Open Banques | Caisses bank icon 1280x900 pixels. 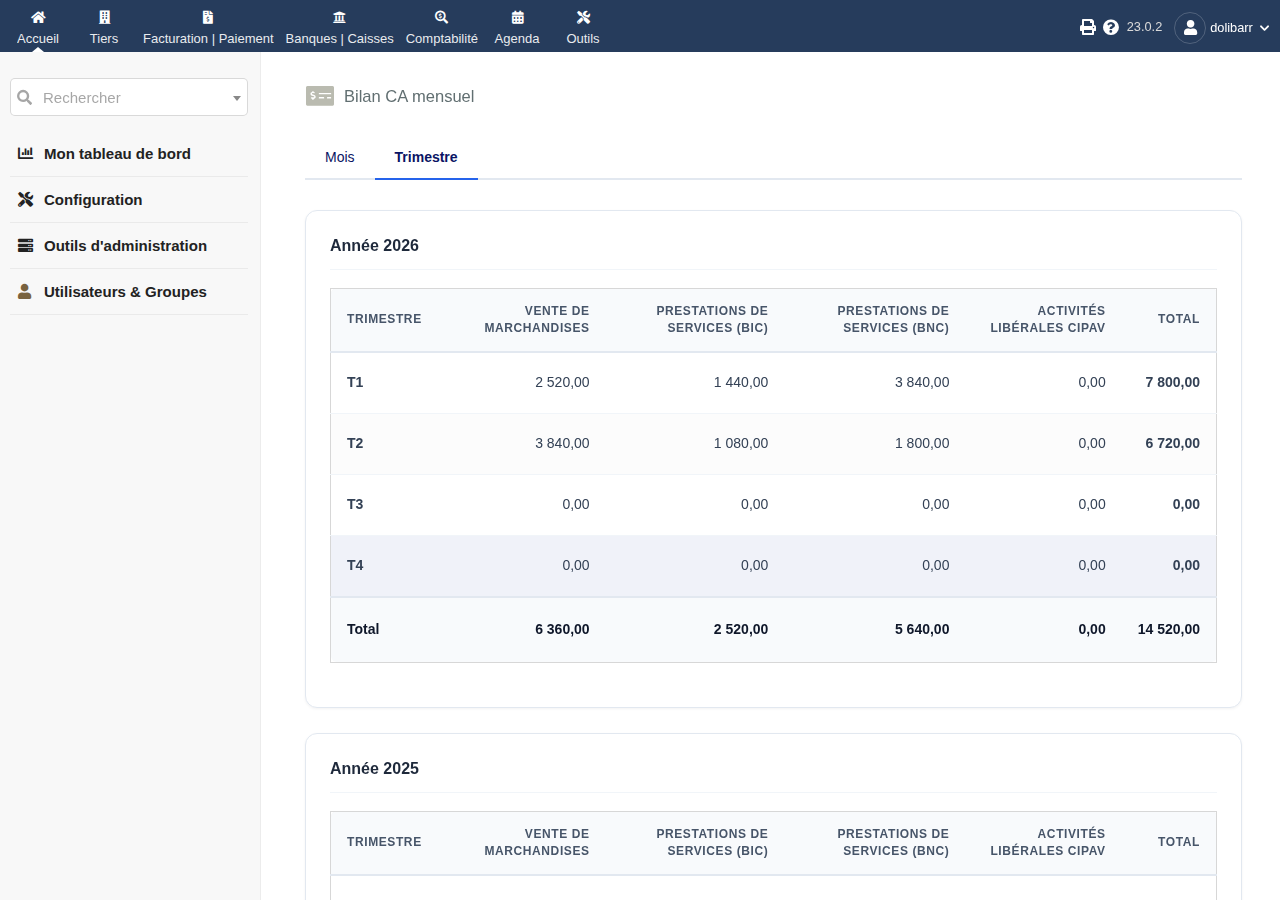[340, 17]
